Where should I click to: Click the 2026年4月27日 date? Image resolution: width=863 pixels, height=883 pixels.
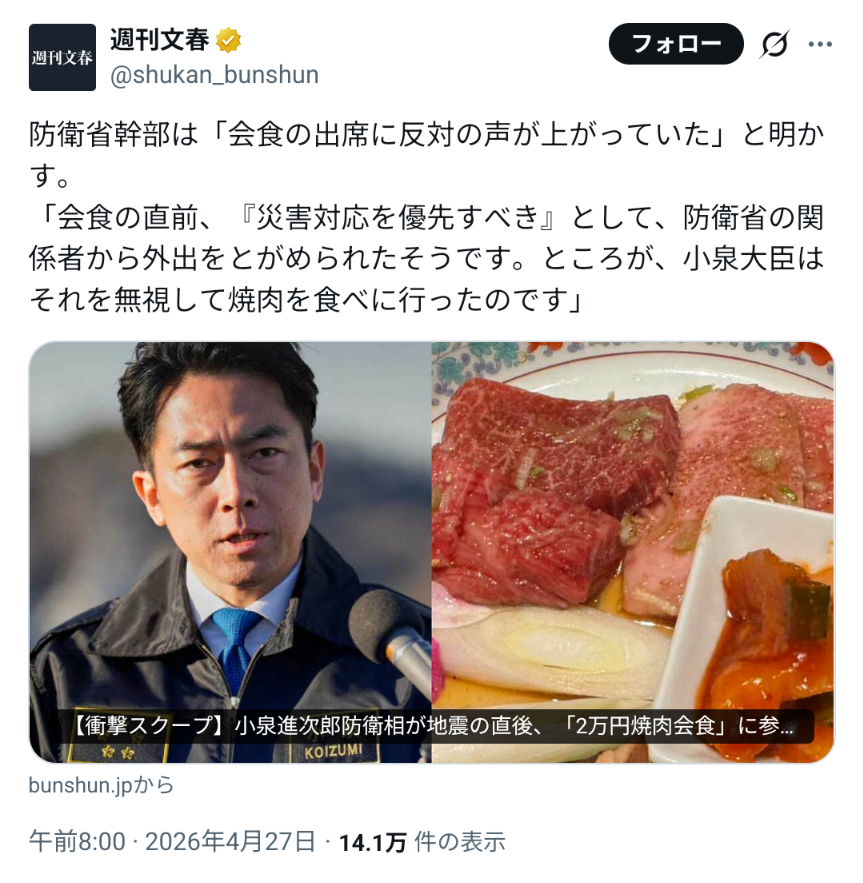click(x=230, y=842)
